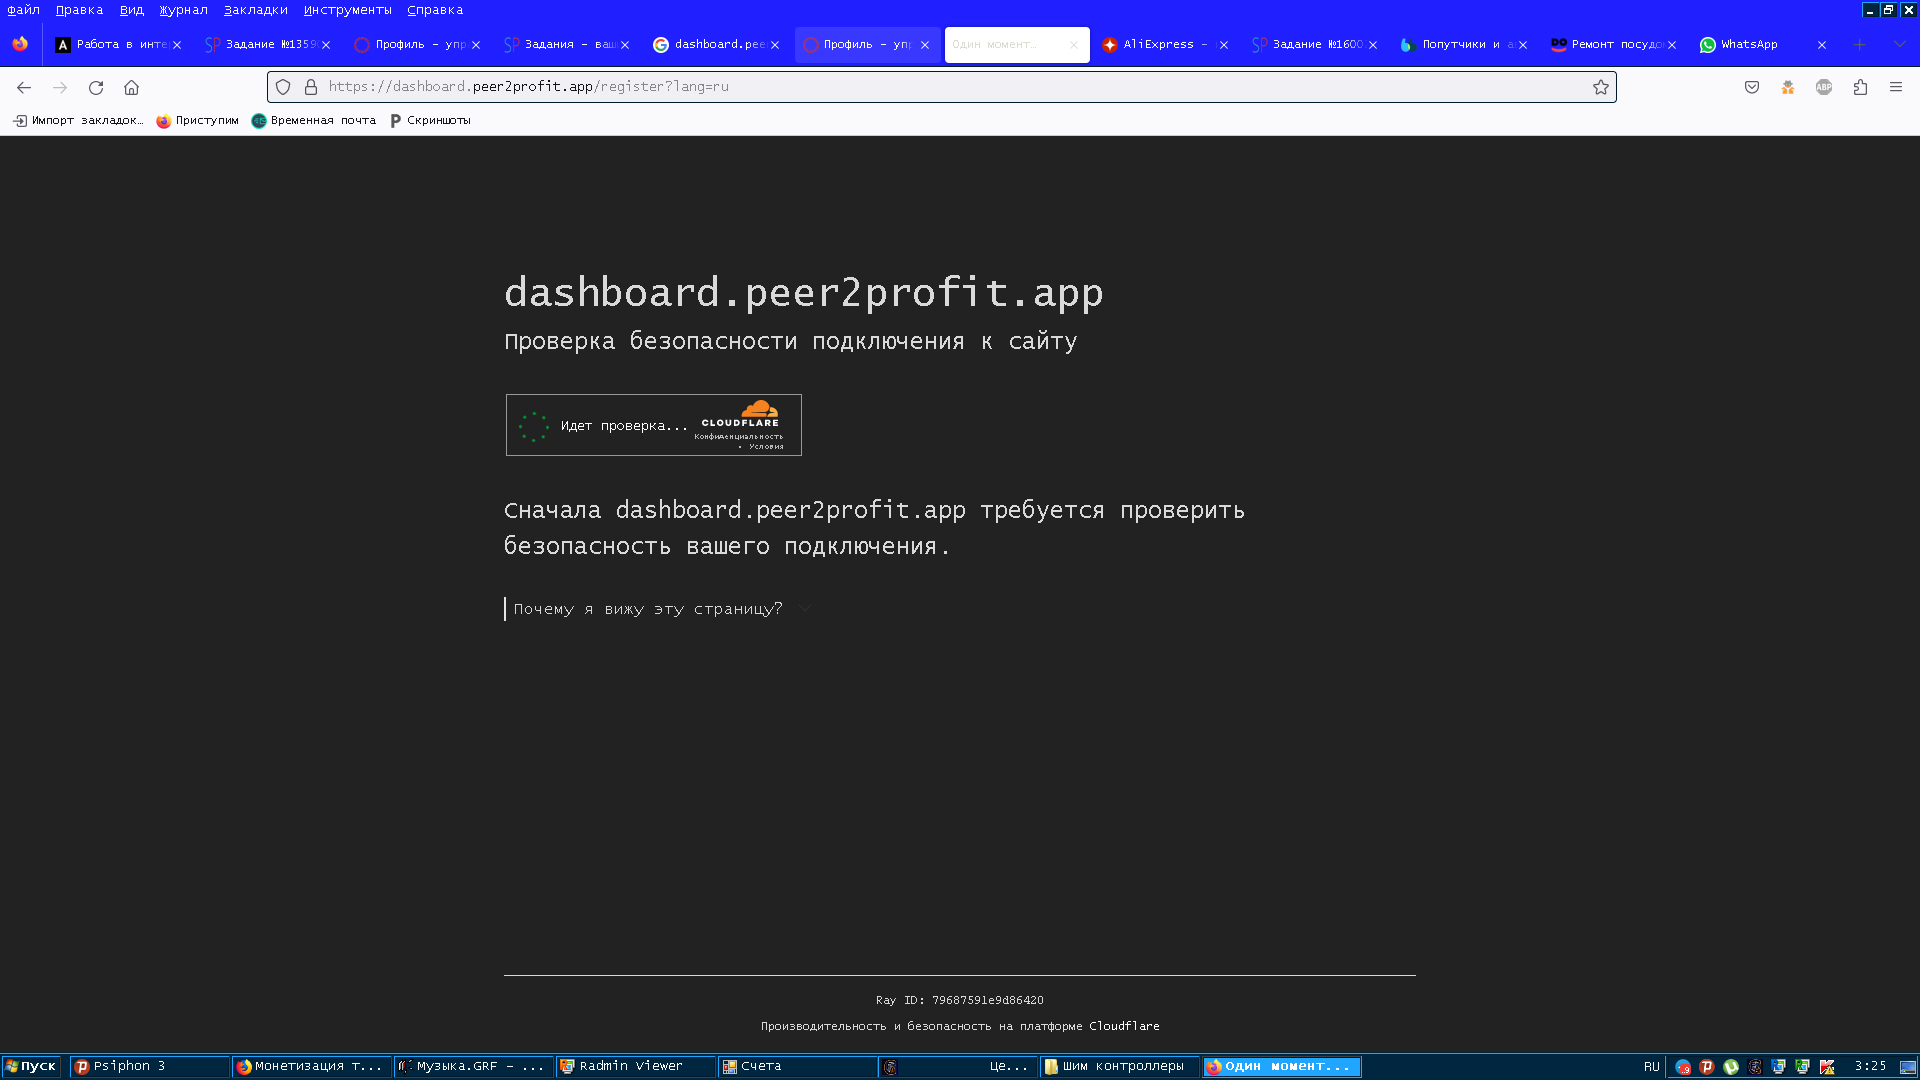Screen dimensions: 1920x1080
Task: Go back to the previous page
Action: tap(24, 87)
